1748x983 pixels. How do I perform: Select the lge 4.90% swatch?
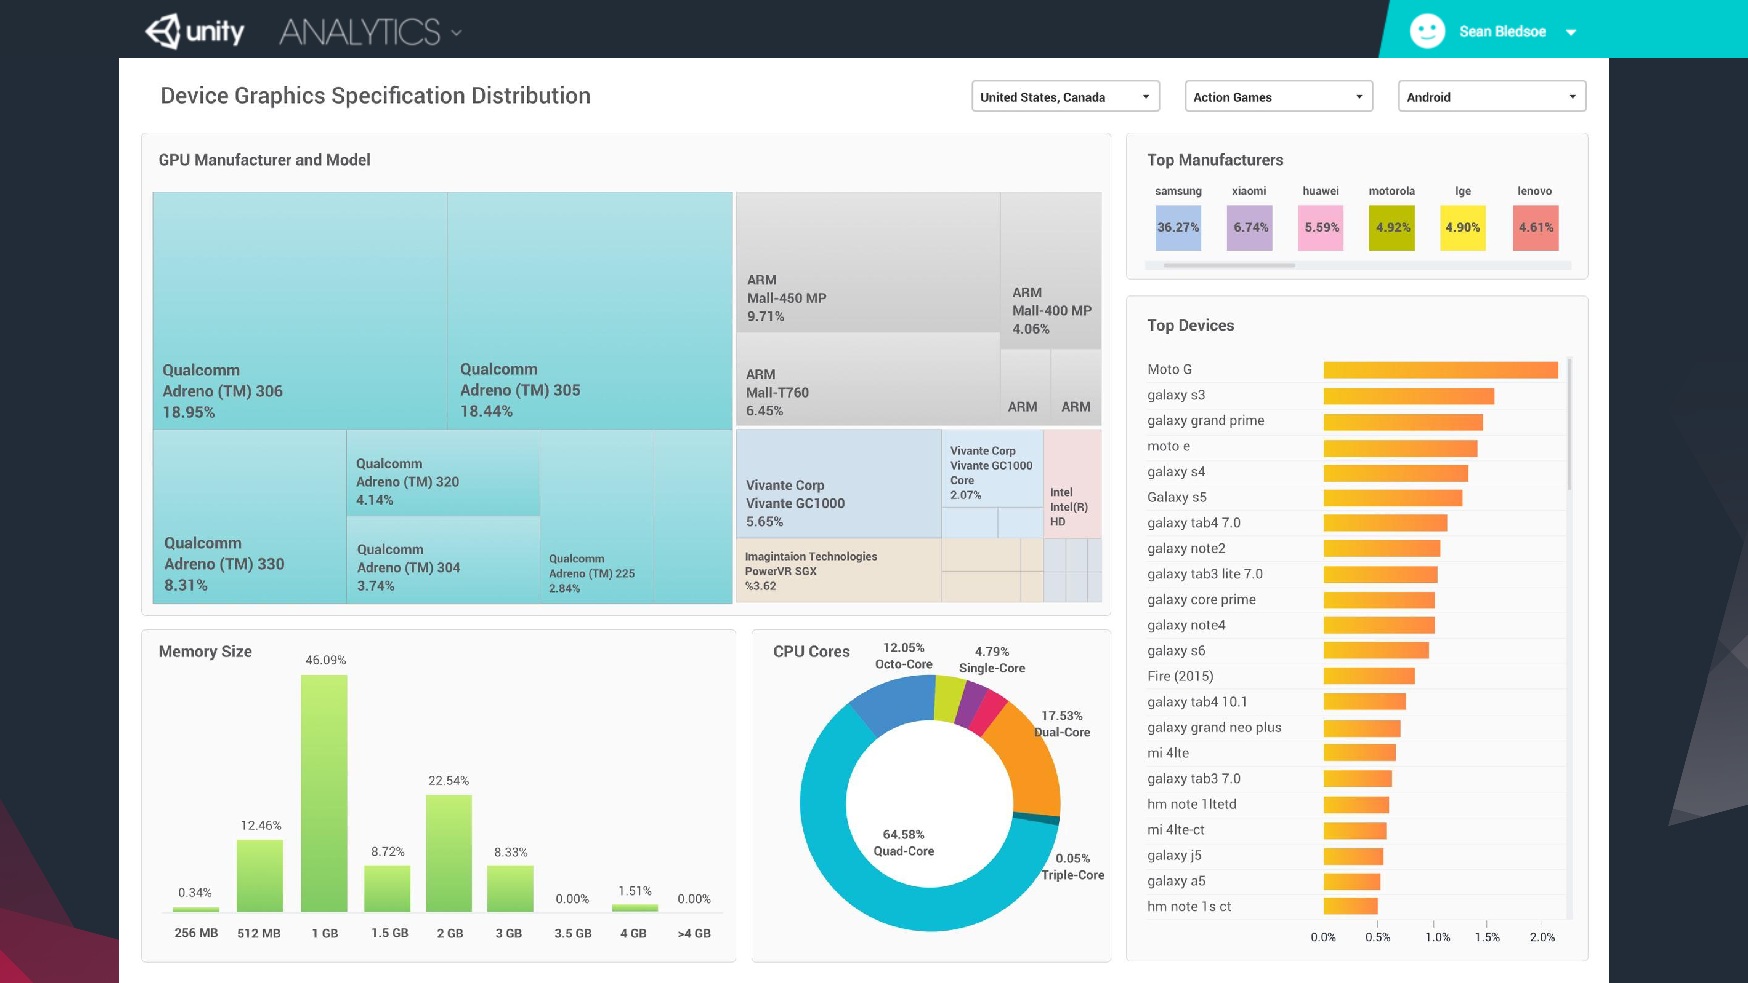[1463, 227]
